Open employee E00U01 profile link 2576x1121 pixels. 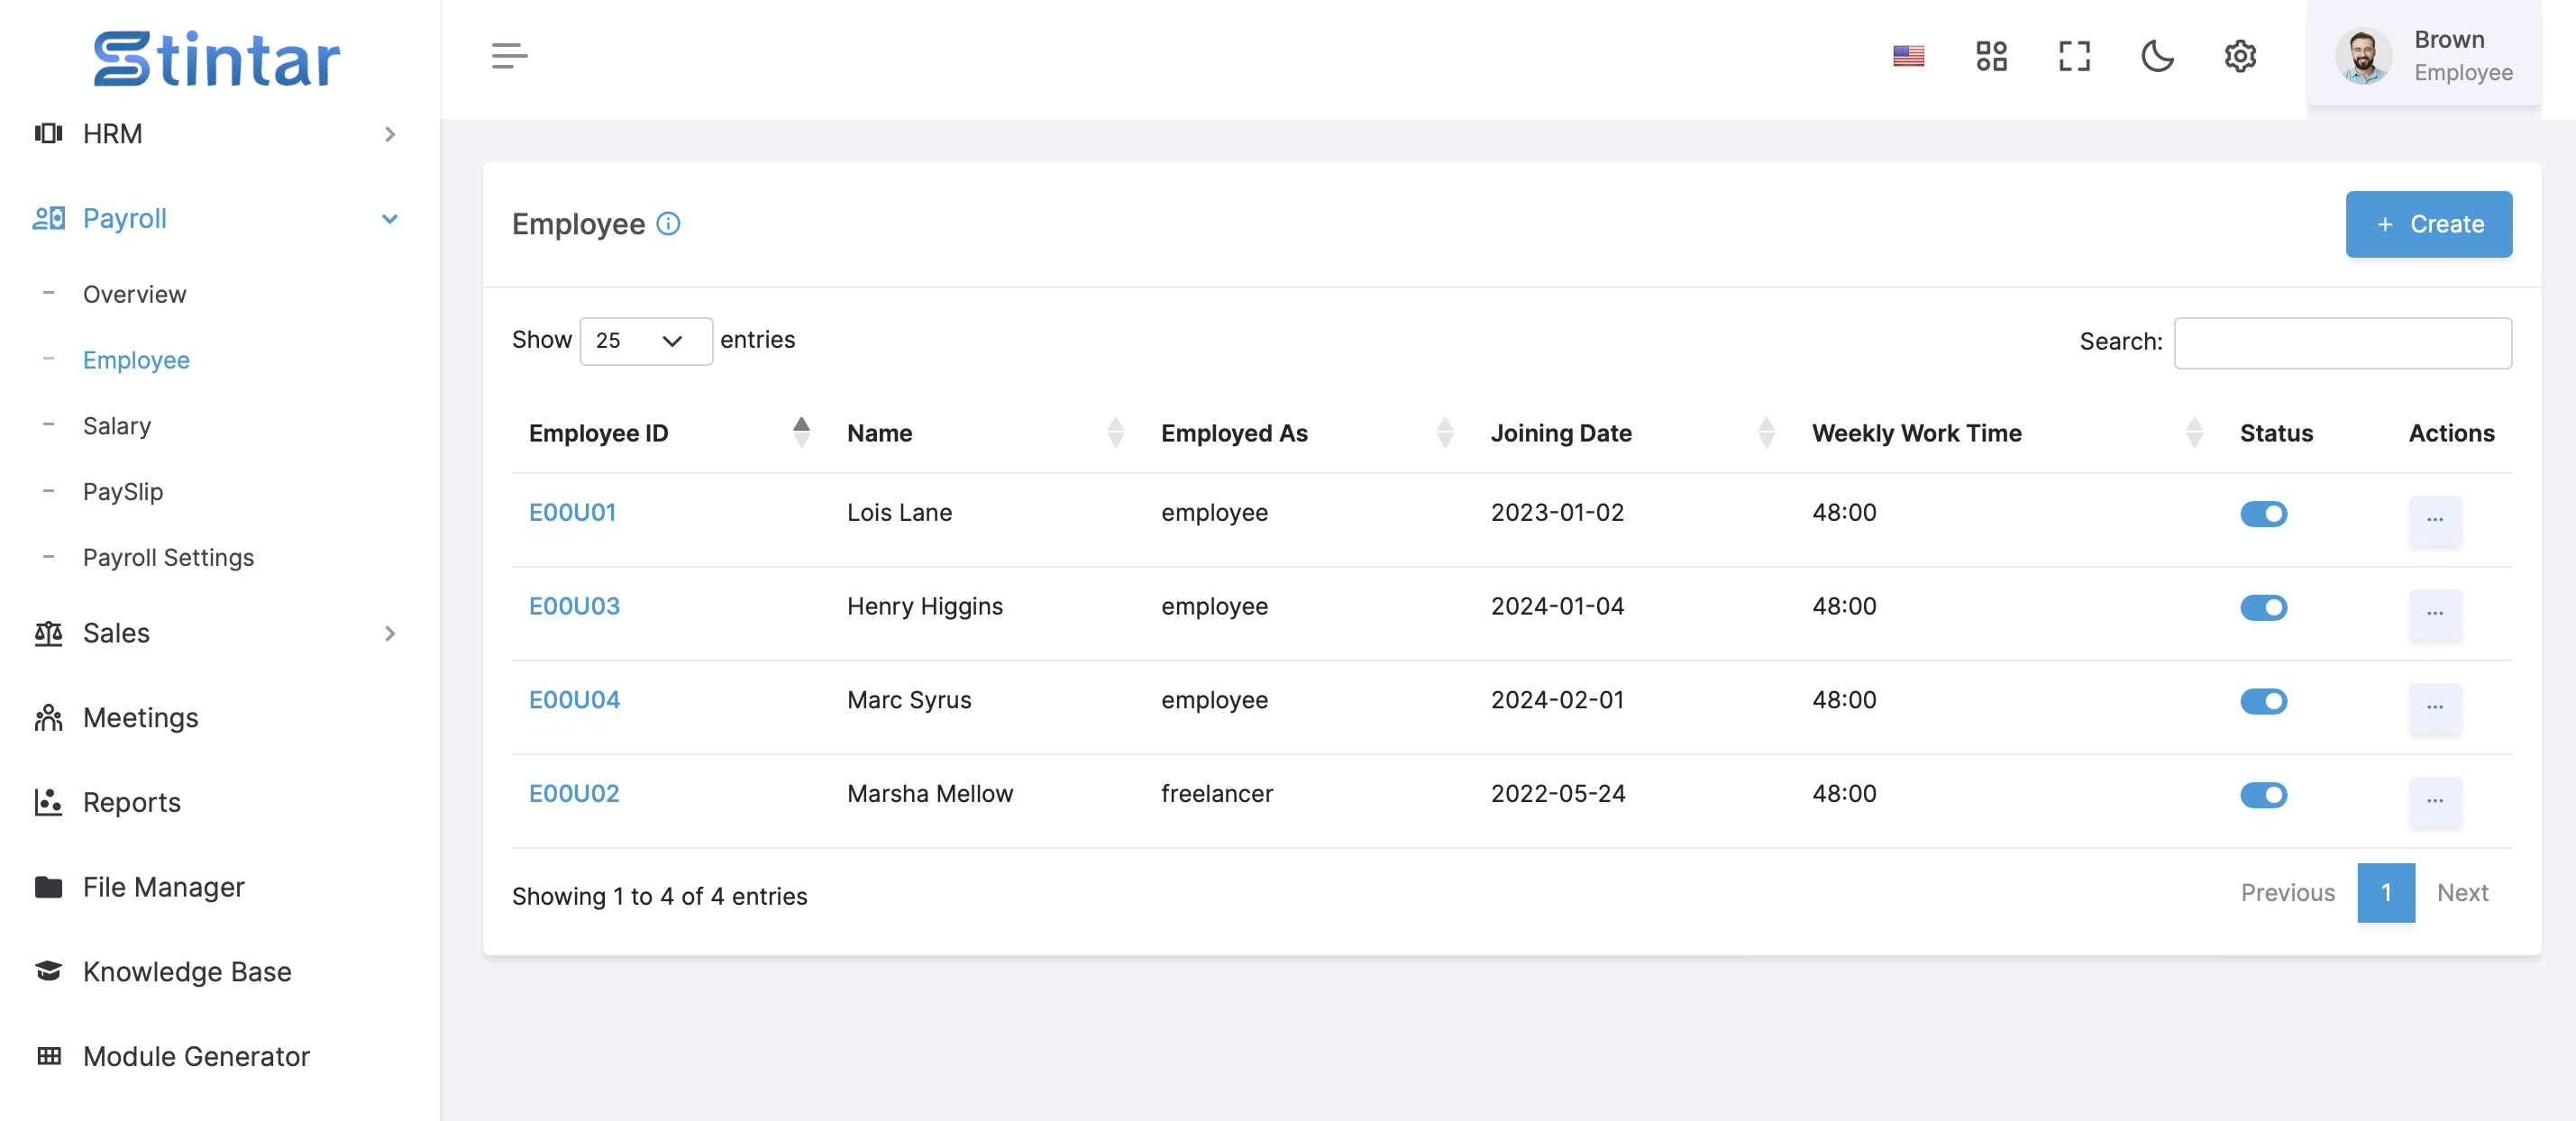coord(571,510)
